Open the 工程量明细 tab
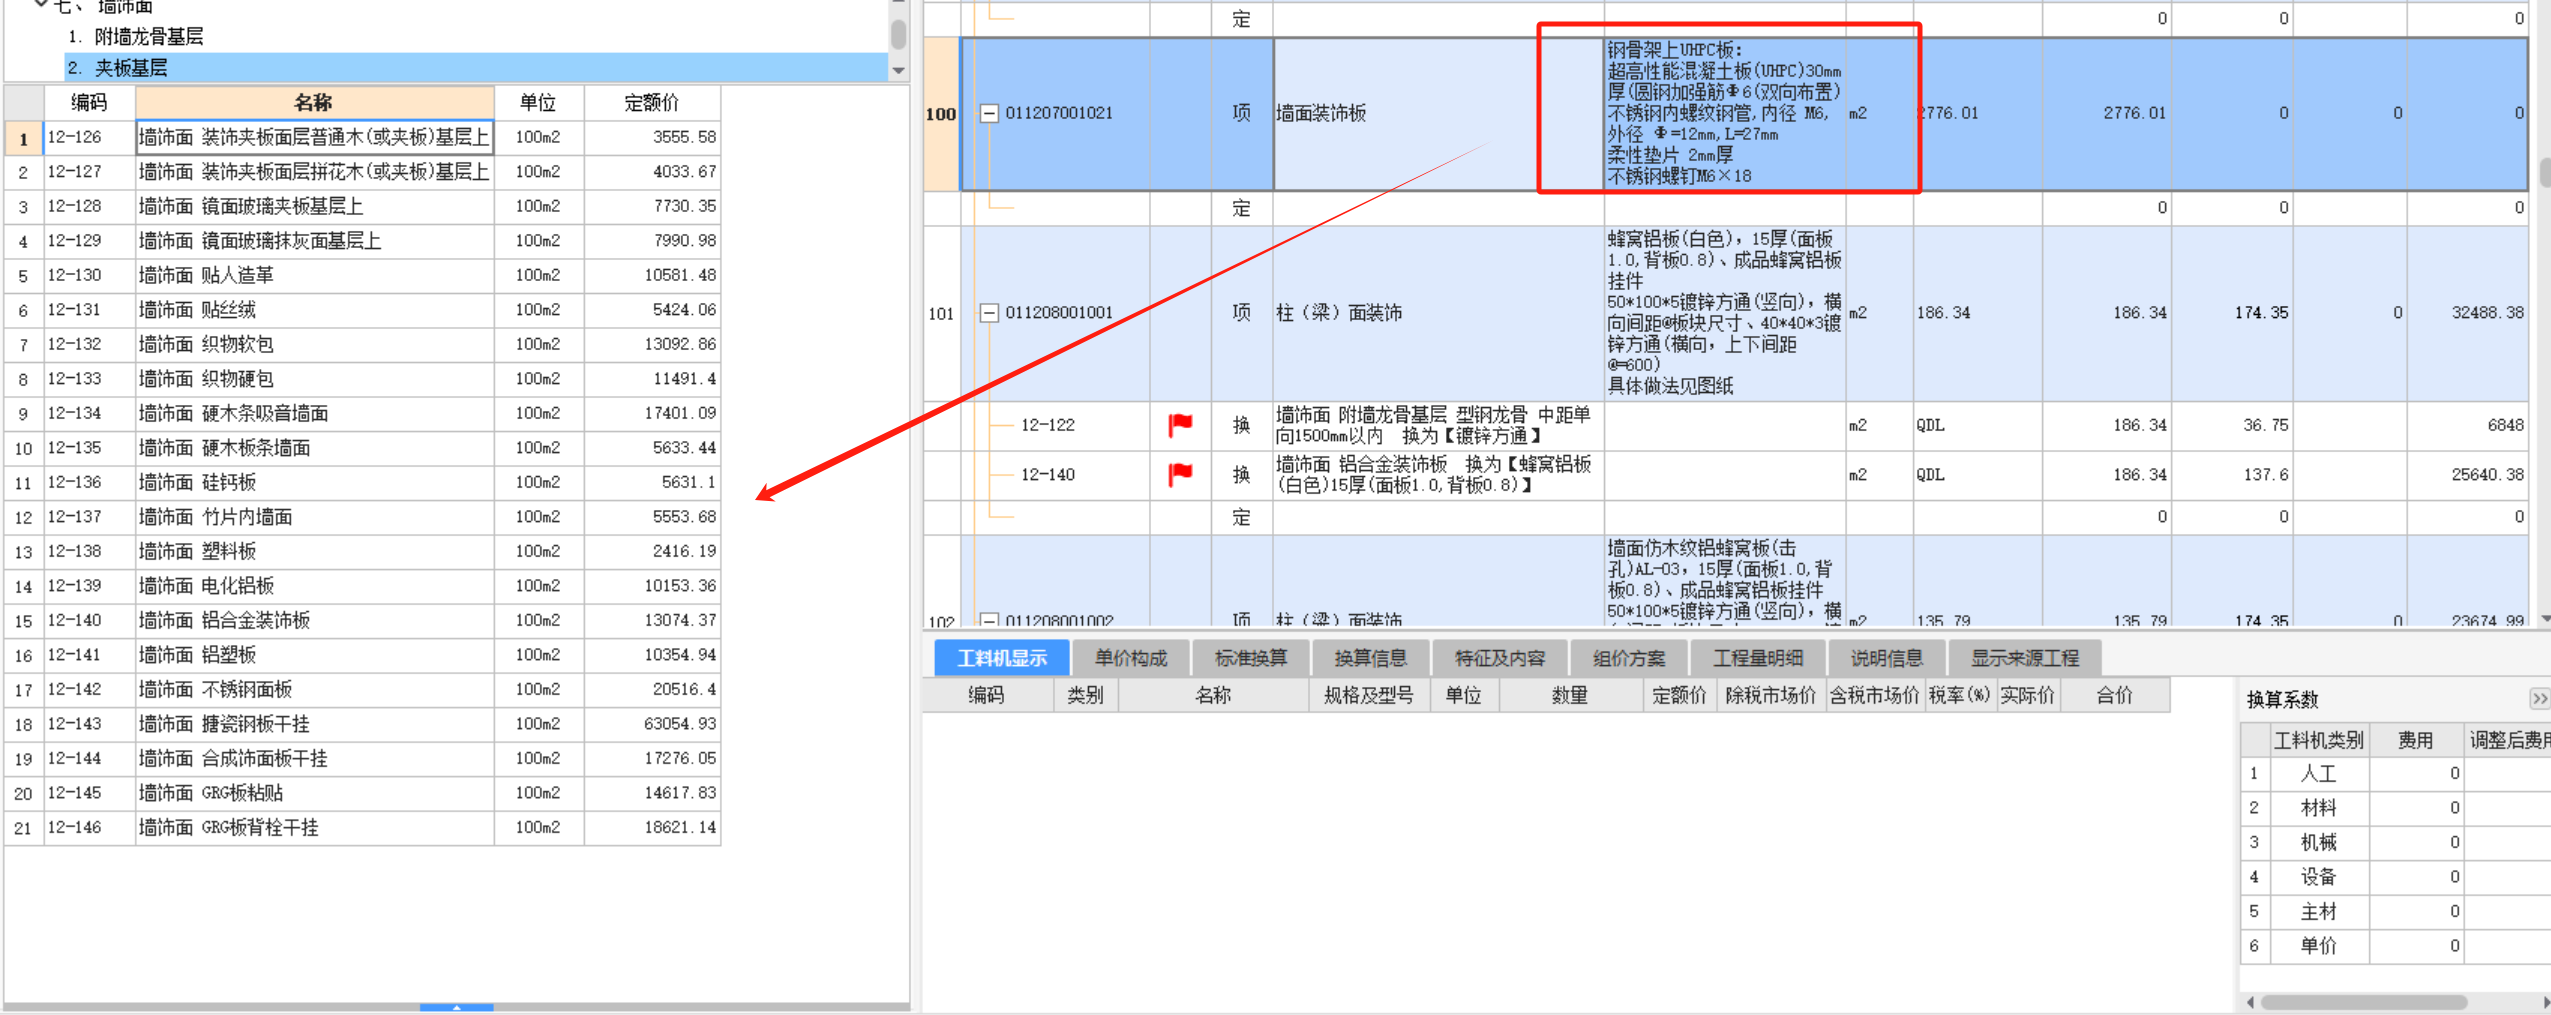The image size is (2551, 1015). (1758, 658)
